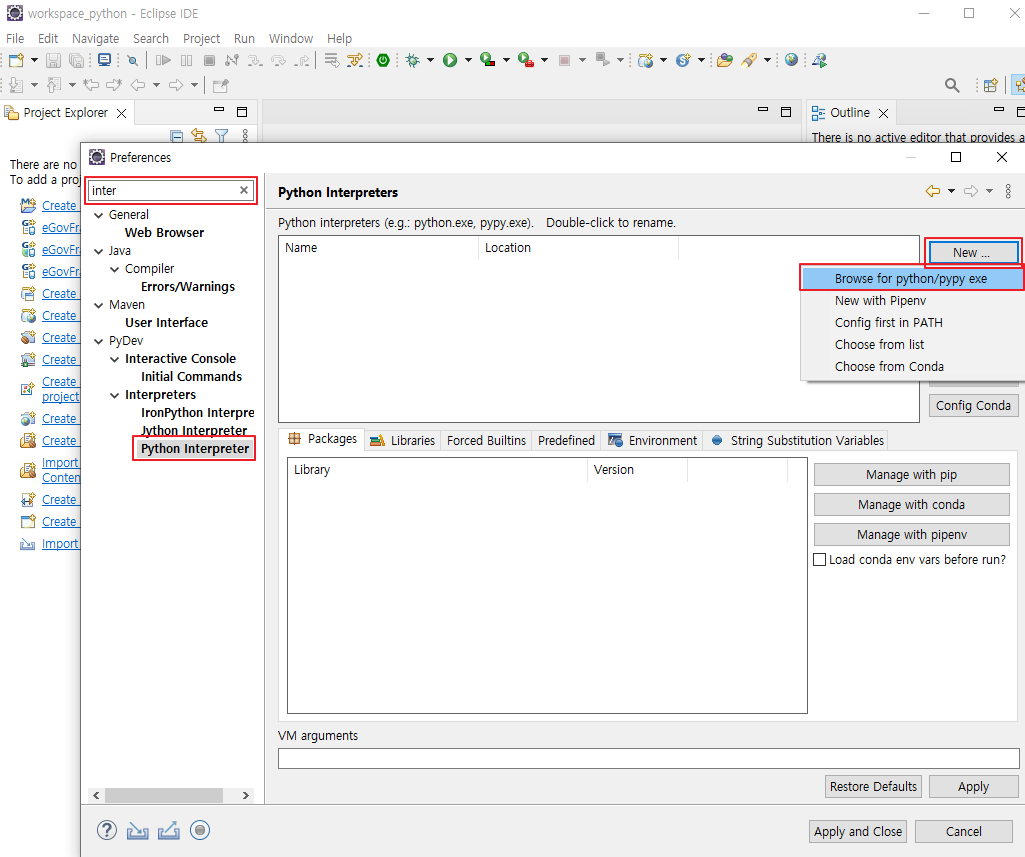
Task: Select New with Pipenv option
Action: pos(880,301)
